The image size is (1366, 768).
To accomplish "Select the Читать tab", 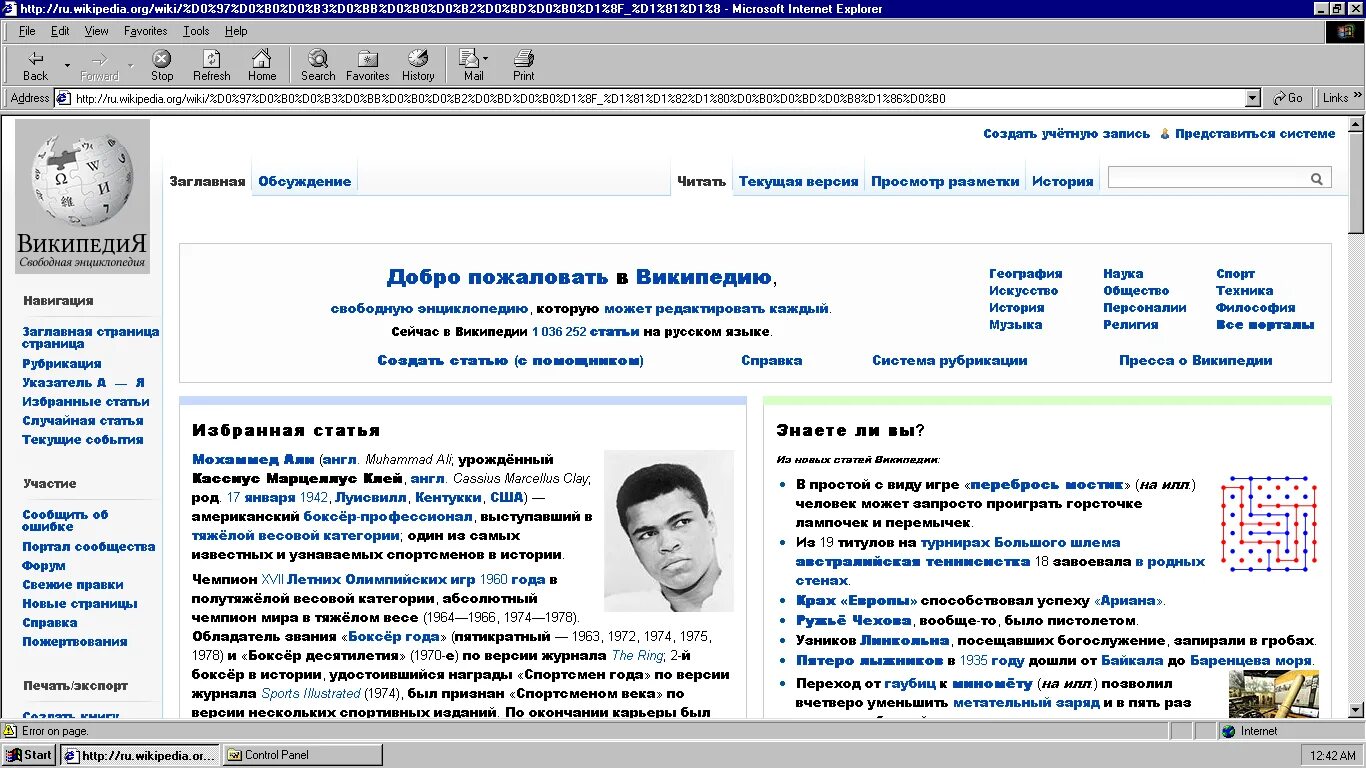I will 701,181.
